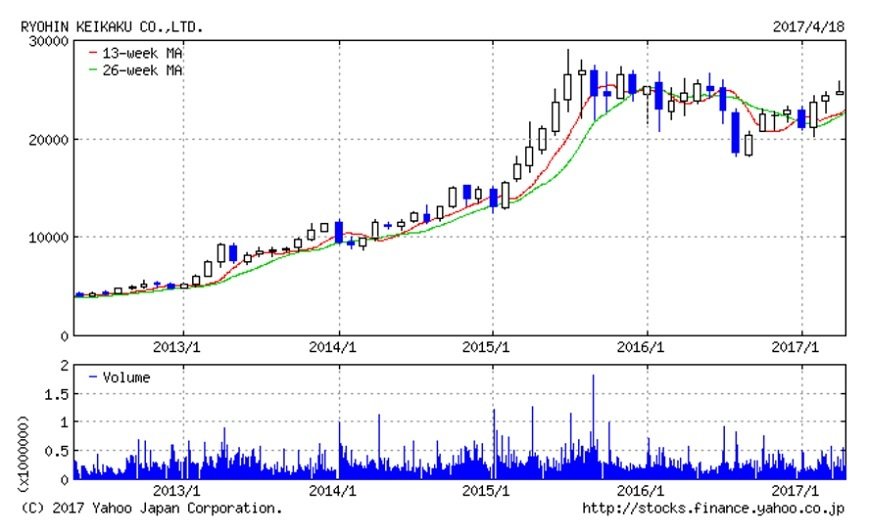Click the green 26-week MA legend line

(x=93, y=70)
